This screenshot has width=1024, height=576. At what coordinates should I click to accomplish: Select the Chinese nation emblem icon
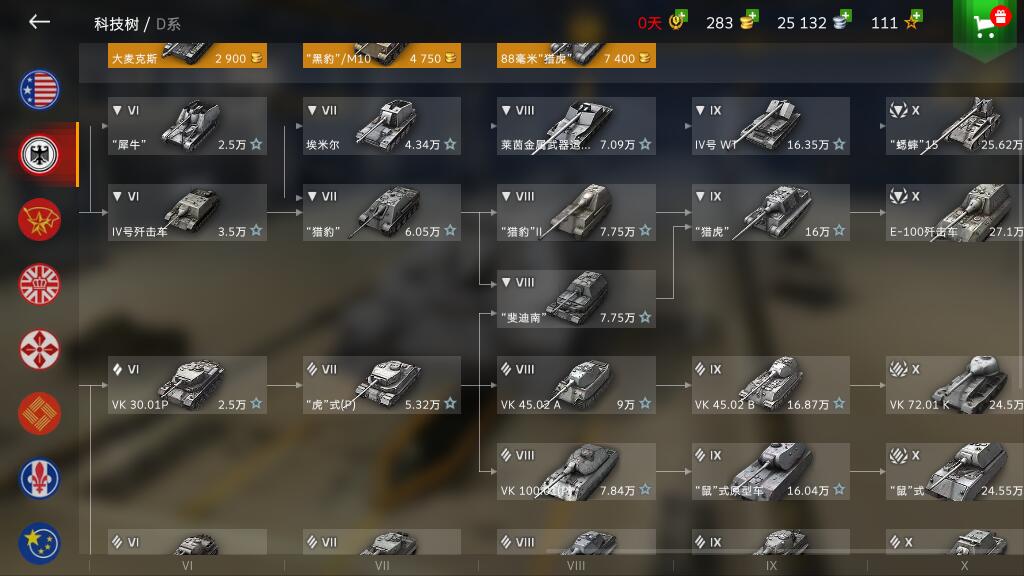tap(39, 414)
